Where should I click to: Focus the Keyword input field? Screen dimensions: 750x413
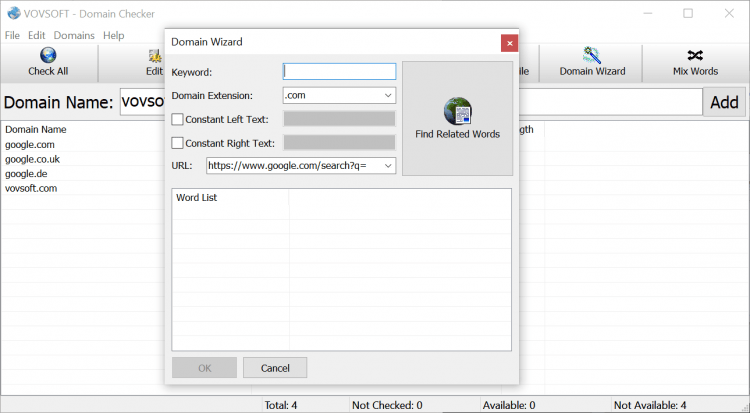click(339, 72)
